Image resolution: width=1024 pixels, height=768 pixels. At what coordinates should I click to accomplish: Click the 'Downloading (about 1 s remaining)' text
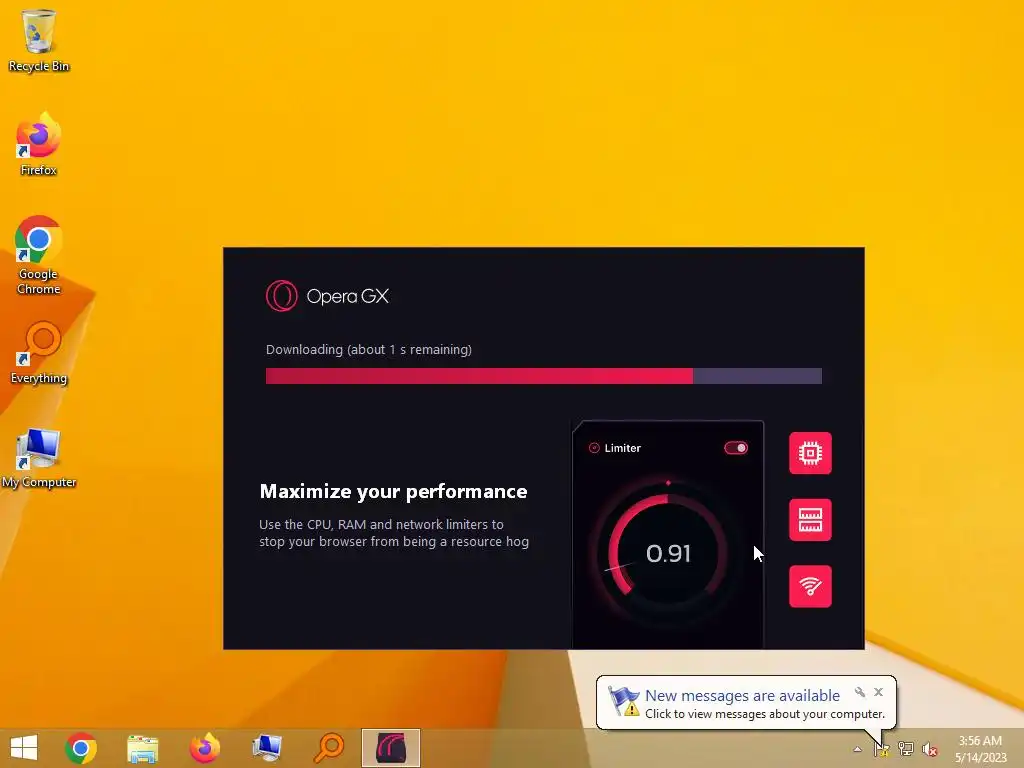[x=368, y=349]
